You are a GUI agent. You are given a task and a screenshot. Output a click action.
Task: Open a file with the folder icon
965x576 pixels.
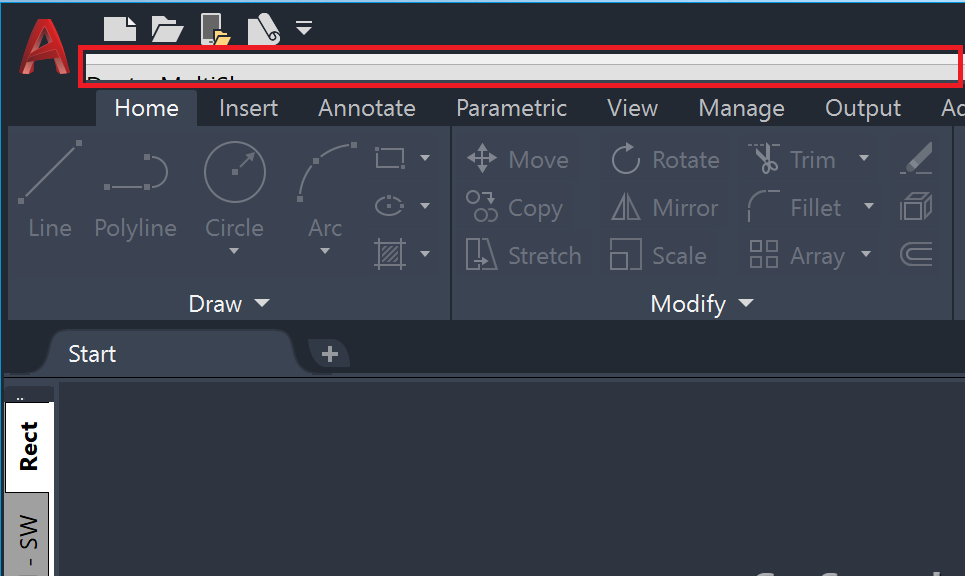point(167,29)
